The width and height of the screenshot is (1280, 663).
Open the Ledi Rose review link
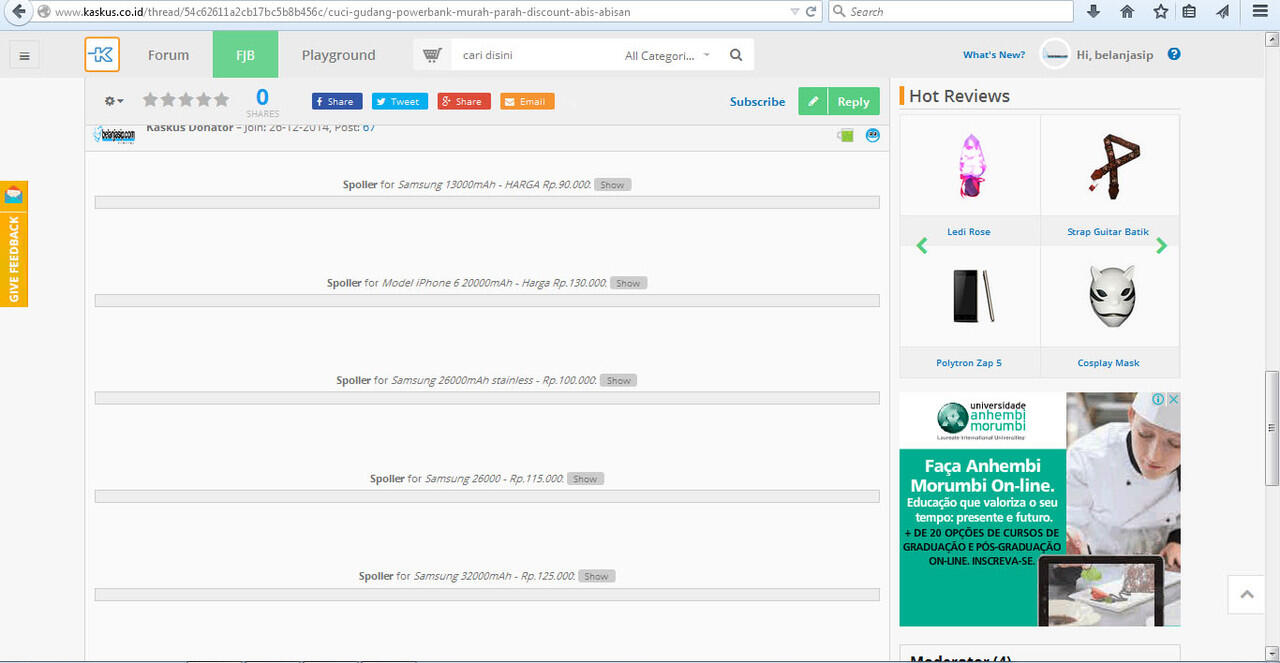pos(969,232)
